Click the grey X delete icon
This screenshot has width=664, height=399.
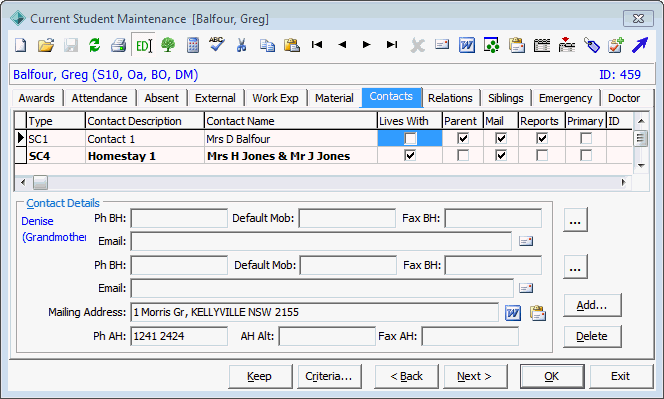tap(418, 45)
